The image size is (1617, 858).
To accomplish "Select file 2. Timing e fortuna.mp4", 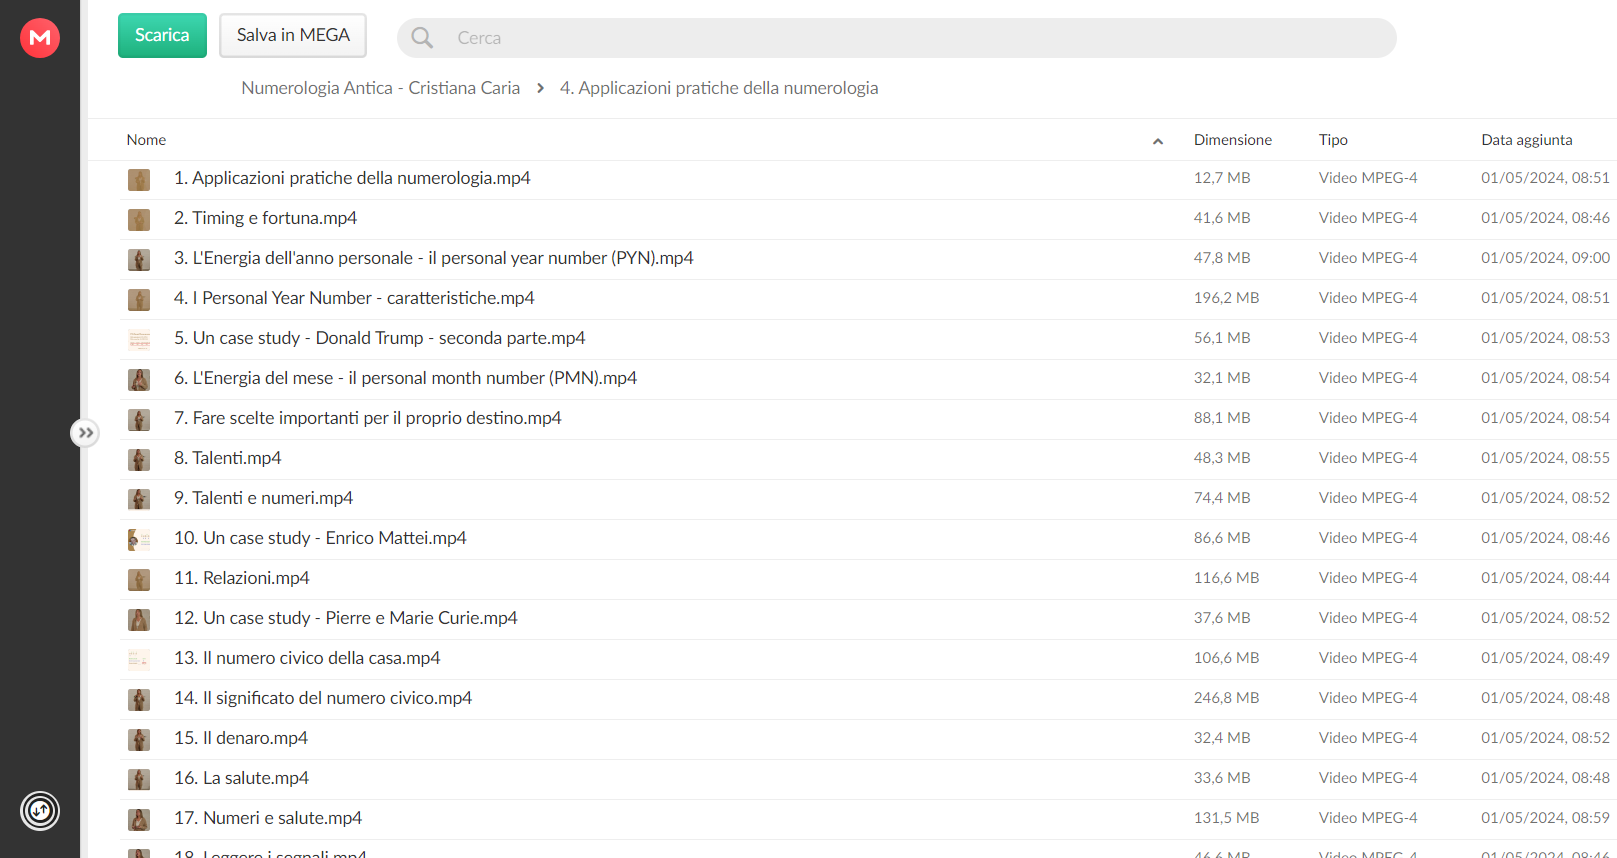I will coord(265,218).
